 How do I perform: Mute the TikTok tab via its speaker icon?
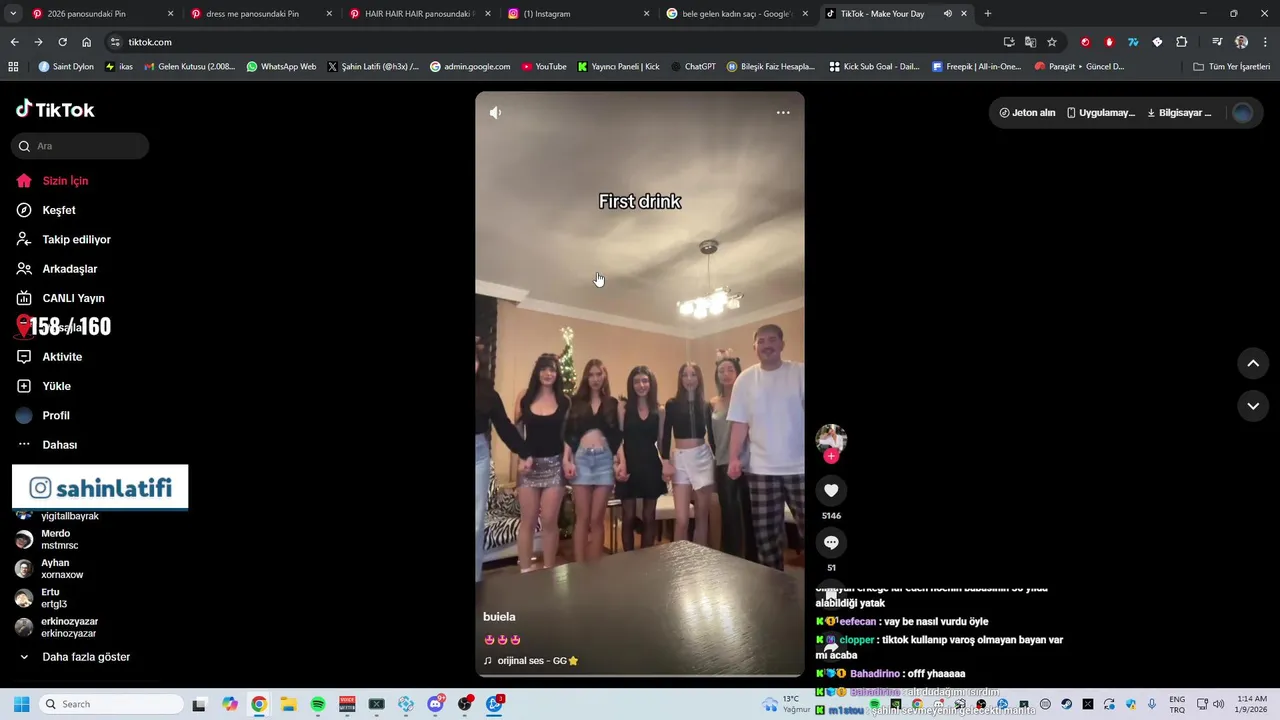click(x=947, y=14)
